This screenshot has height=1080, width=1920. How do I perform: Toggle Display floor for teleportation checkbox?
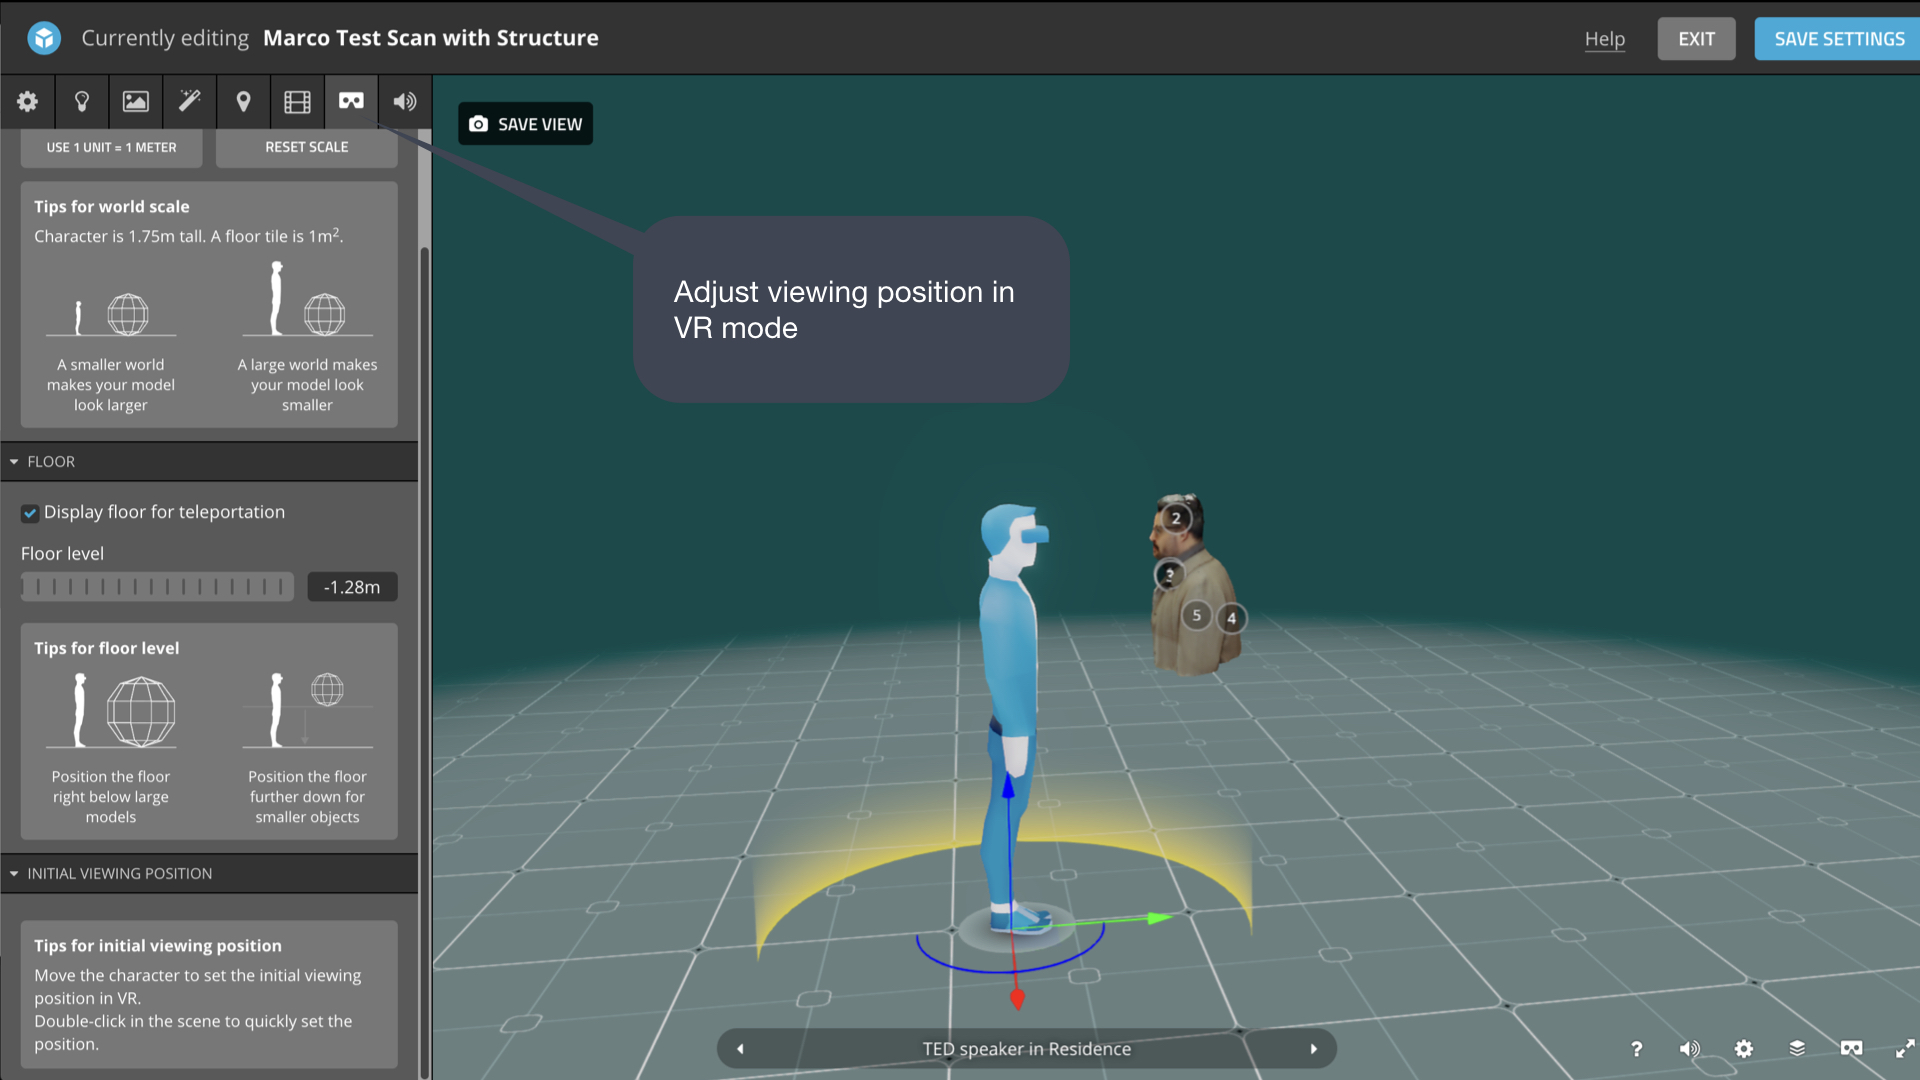coord(30,513)
